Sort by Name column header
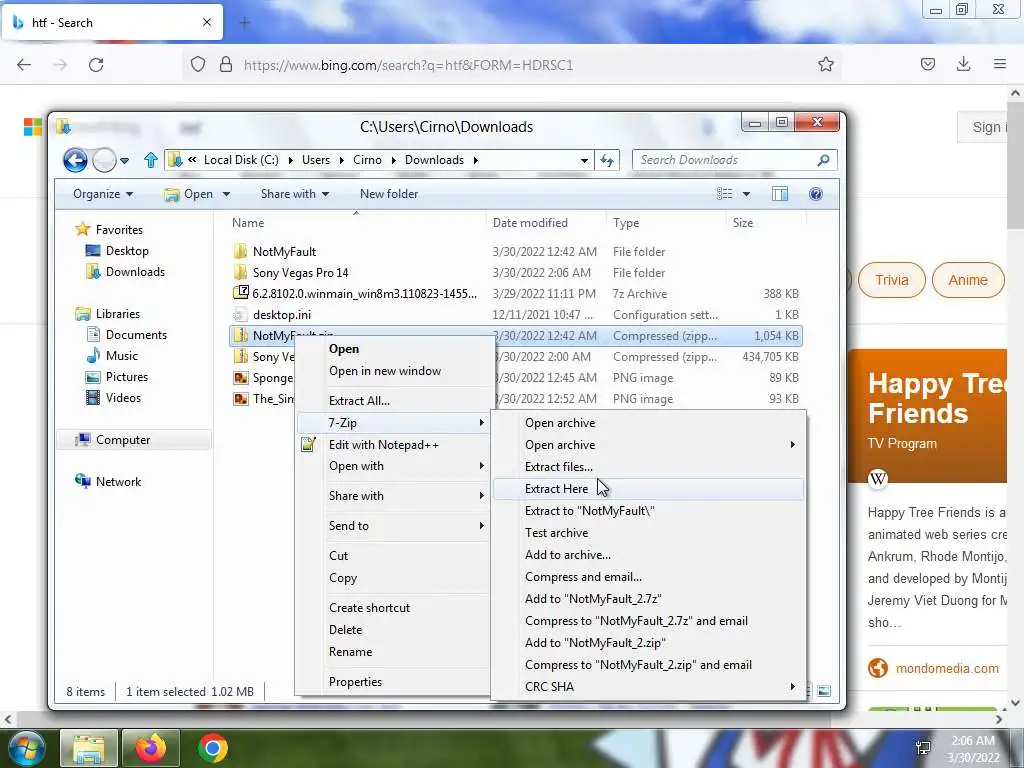The image size is (1024, 768). 355,223
